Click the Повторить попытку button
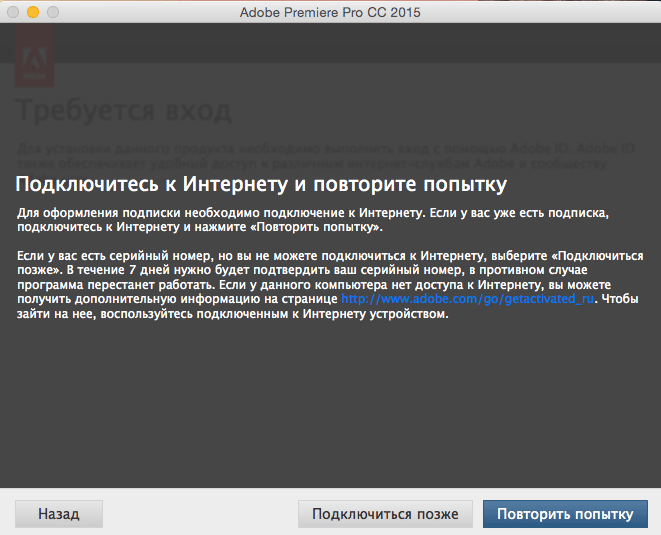The width and height of the screenshot is (661, 535). [x=565, y=514]
